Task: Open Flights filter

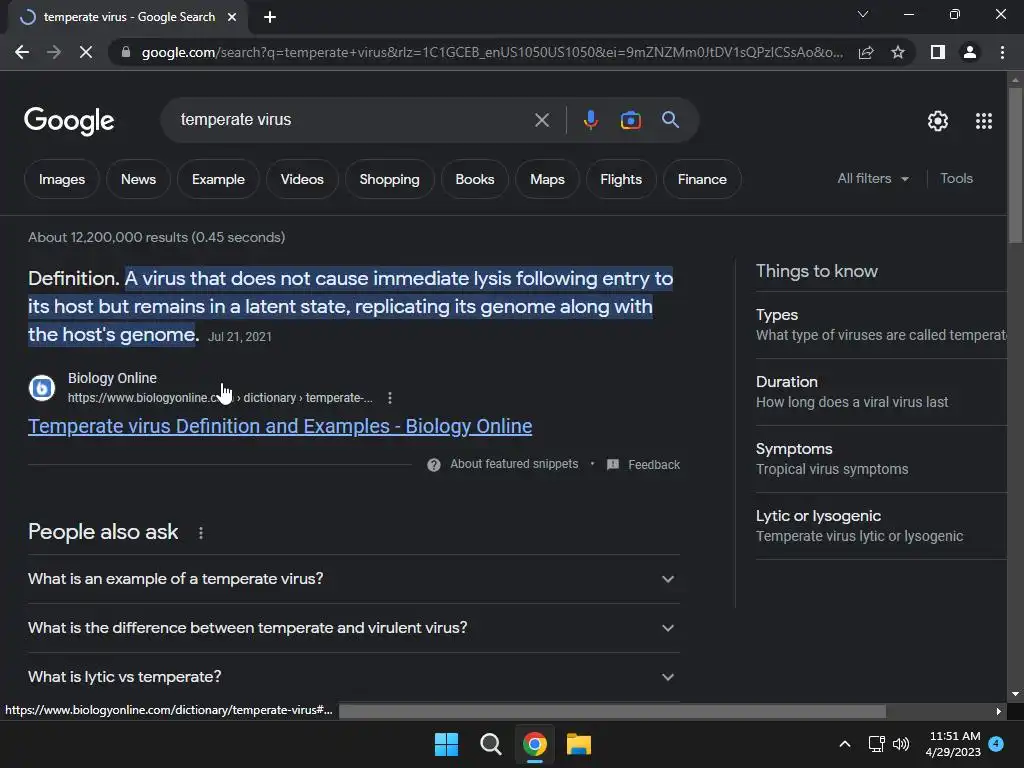Action: tap(621, 179)
